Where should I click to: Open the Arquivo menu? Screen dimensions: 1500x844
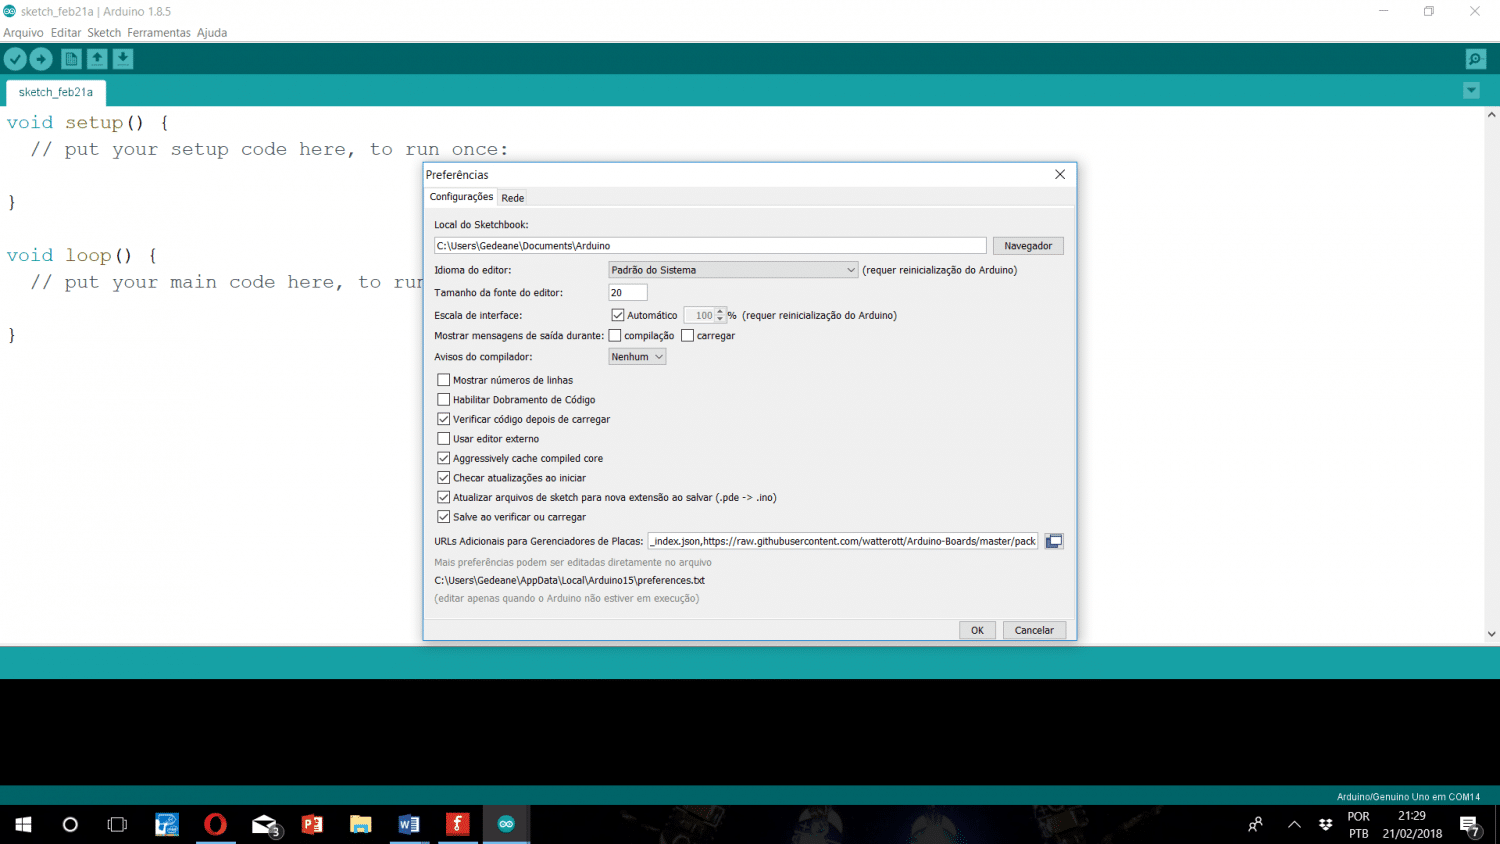(x=23, y=33)
